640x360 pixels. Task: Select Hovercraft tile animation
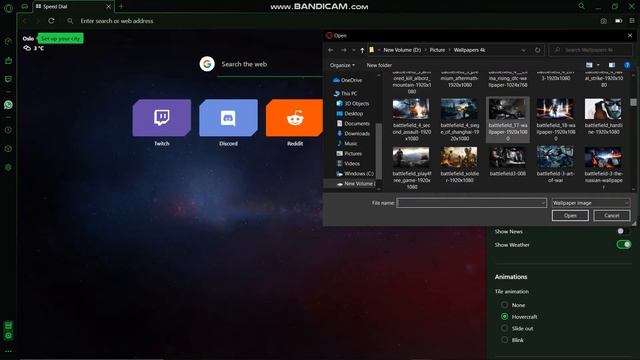(x=504, y=316)
